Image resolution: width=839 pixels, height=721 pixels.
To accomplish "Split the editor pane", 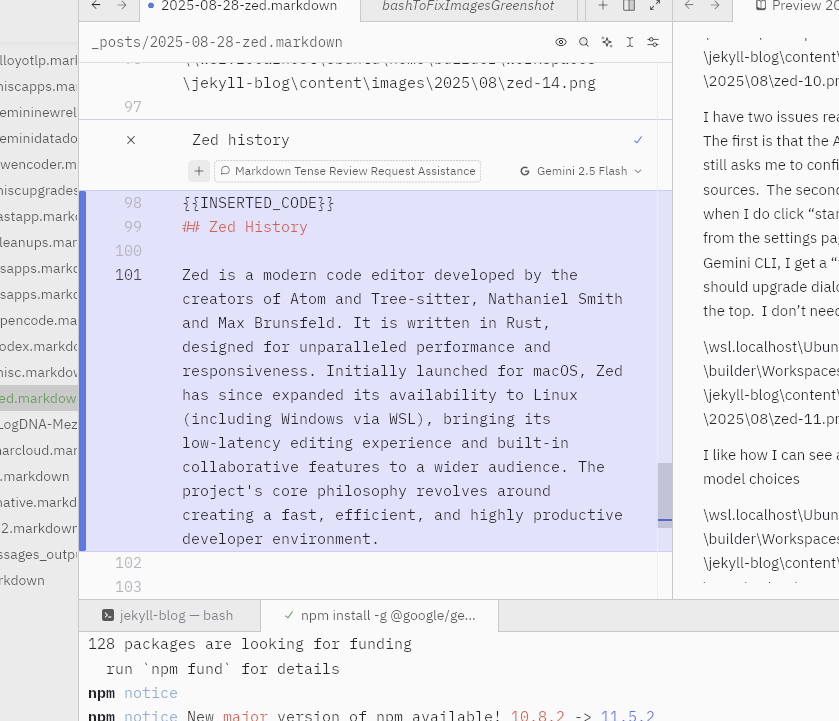I will coord(629,5).
